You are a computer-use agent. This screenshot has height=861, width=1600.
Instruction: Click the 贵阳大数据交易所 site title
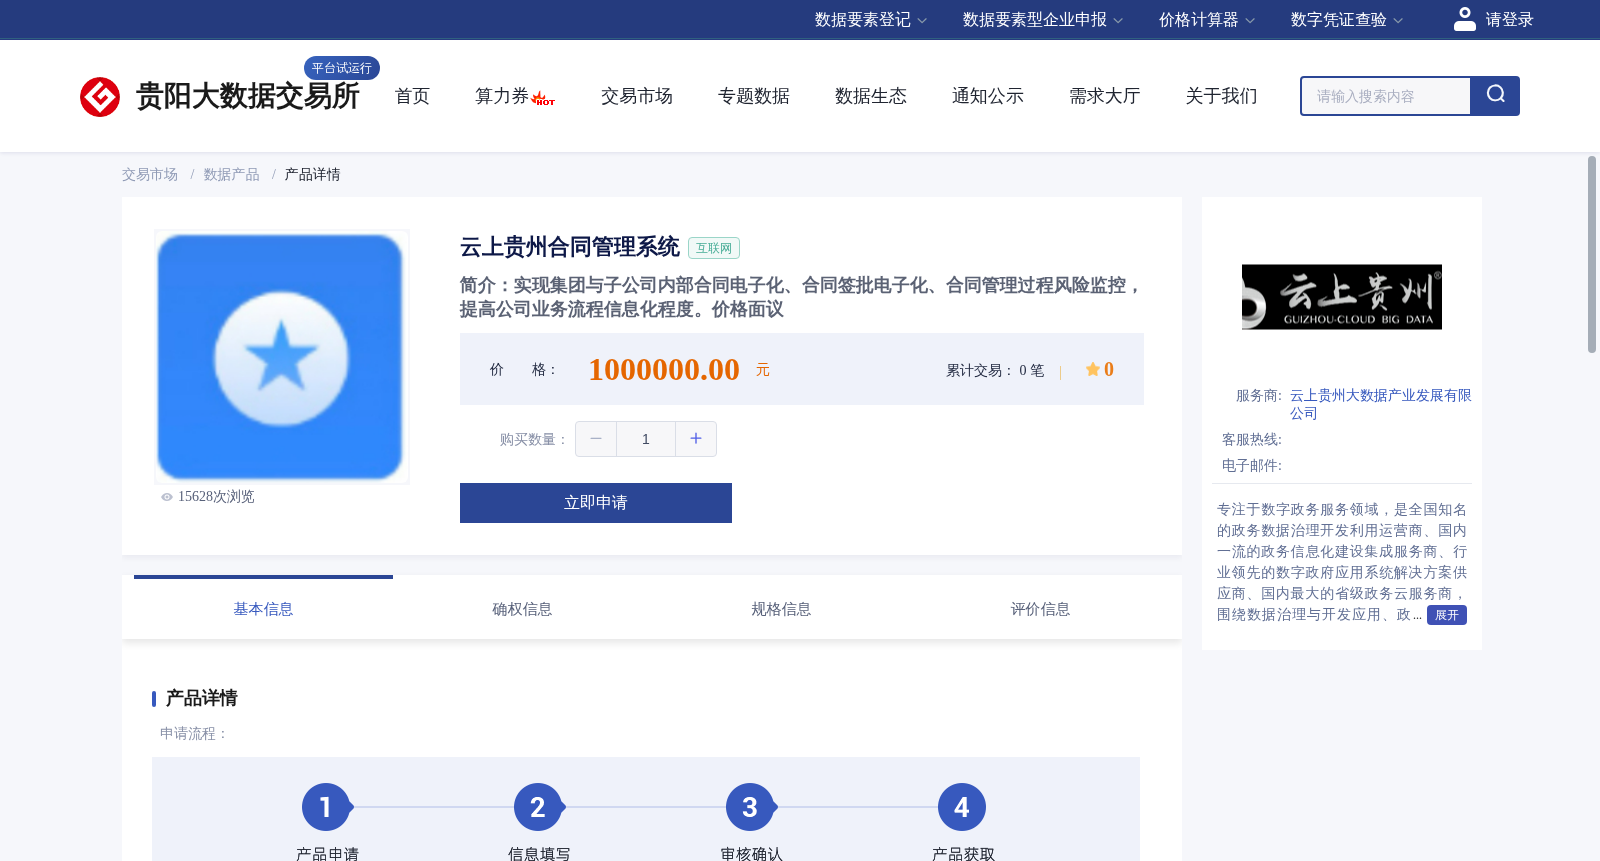click(247, 97)
